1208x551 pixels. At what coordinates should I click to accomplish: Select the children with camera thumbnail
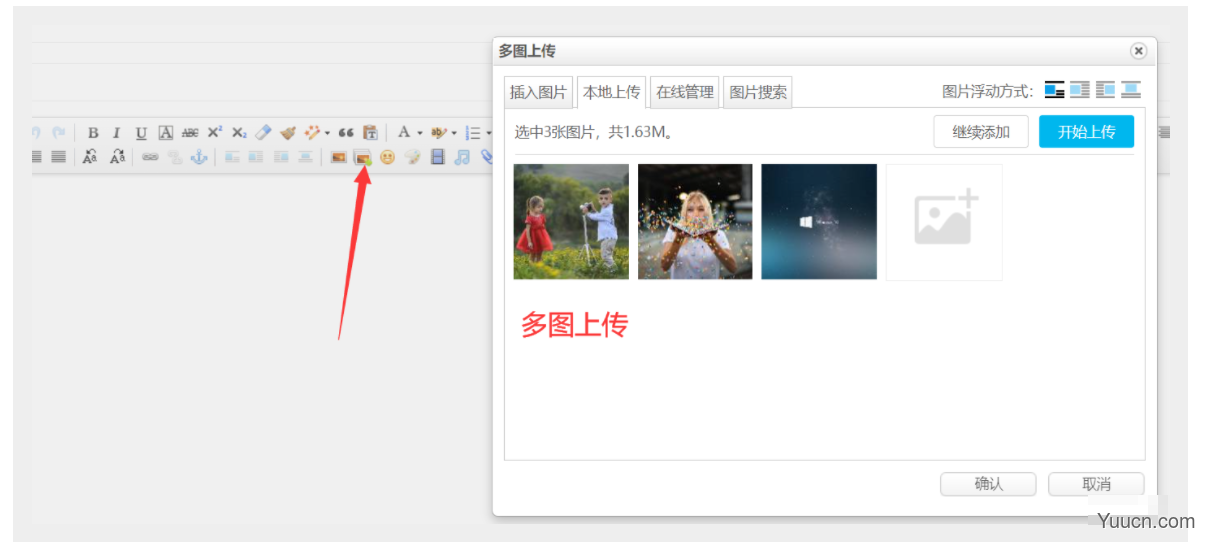pyautogui.click(x=571, y=222)
